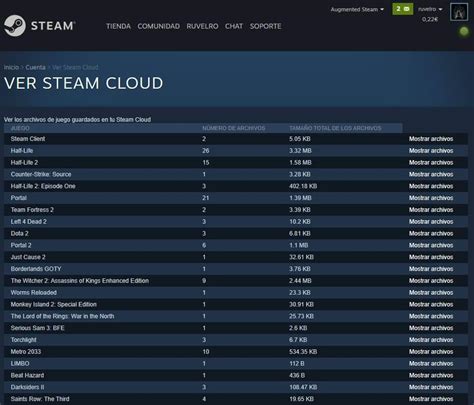Show files for Team Fortress 2
Viewport: 474px width, 405px height.
(431, 210)
